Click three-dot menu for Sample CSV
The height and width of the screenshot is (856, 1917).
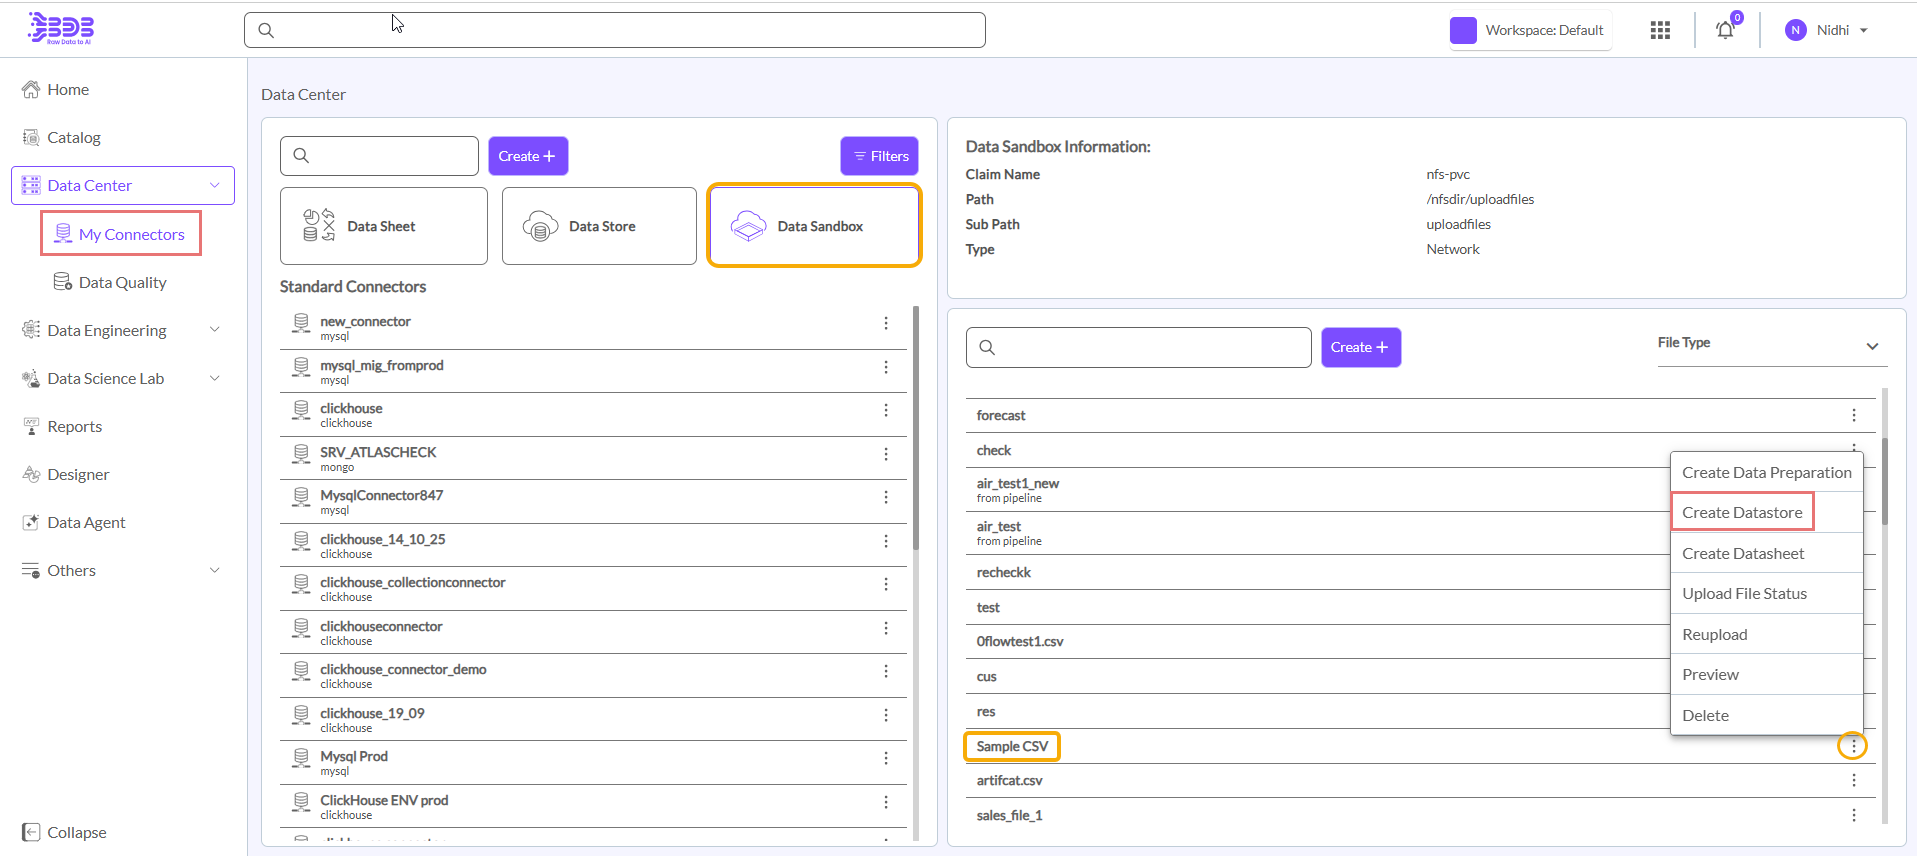(x=1852, y=746)
